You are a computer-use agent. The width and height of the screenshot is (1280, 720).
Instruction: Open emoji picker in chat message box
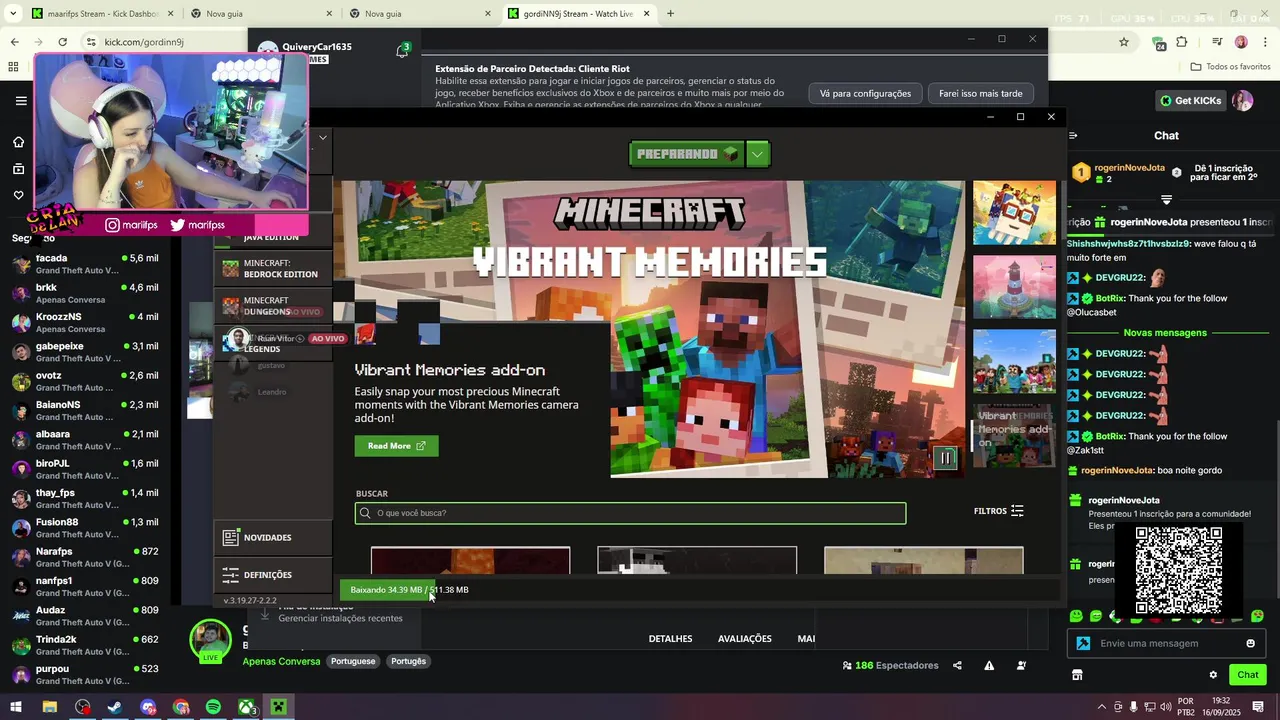1250,643
